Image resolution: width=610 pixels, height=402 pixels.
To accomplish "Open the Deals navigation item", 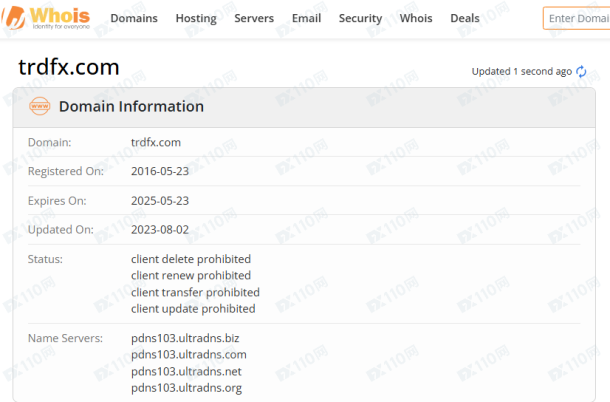I will (465, 18).
